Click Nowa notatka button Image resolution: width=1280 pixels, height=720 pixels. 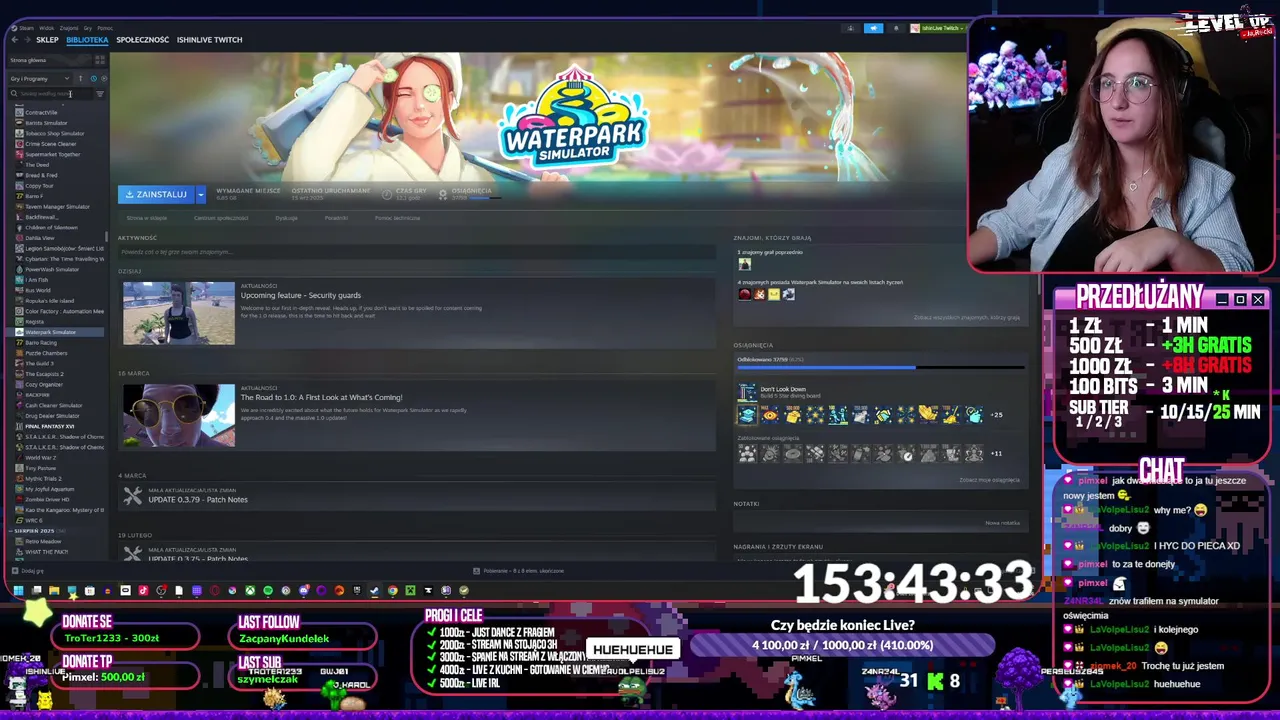tap(1002, 523)
